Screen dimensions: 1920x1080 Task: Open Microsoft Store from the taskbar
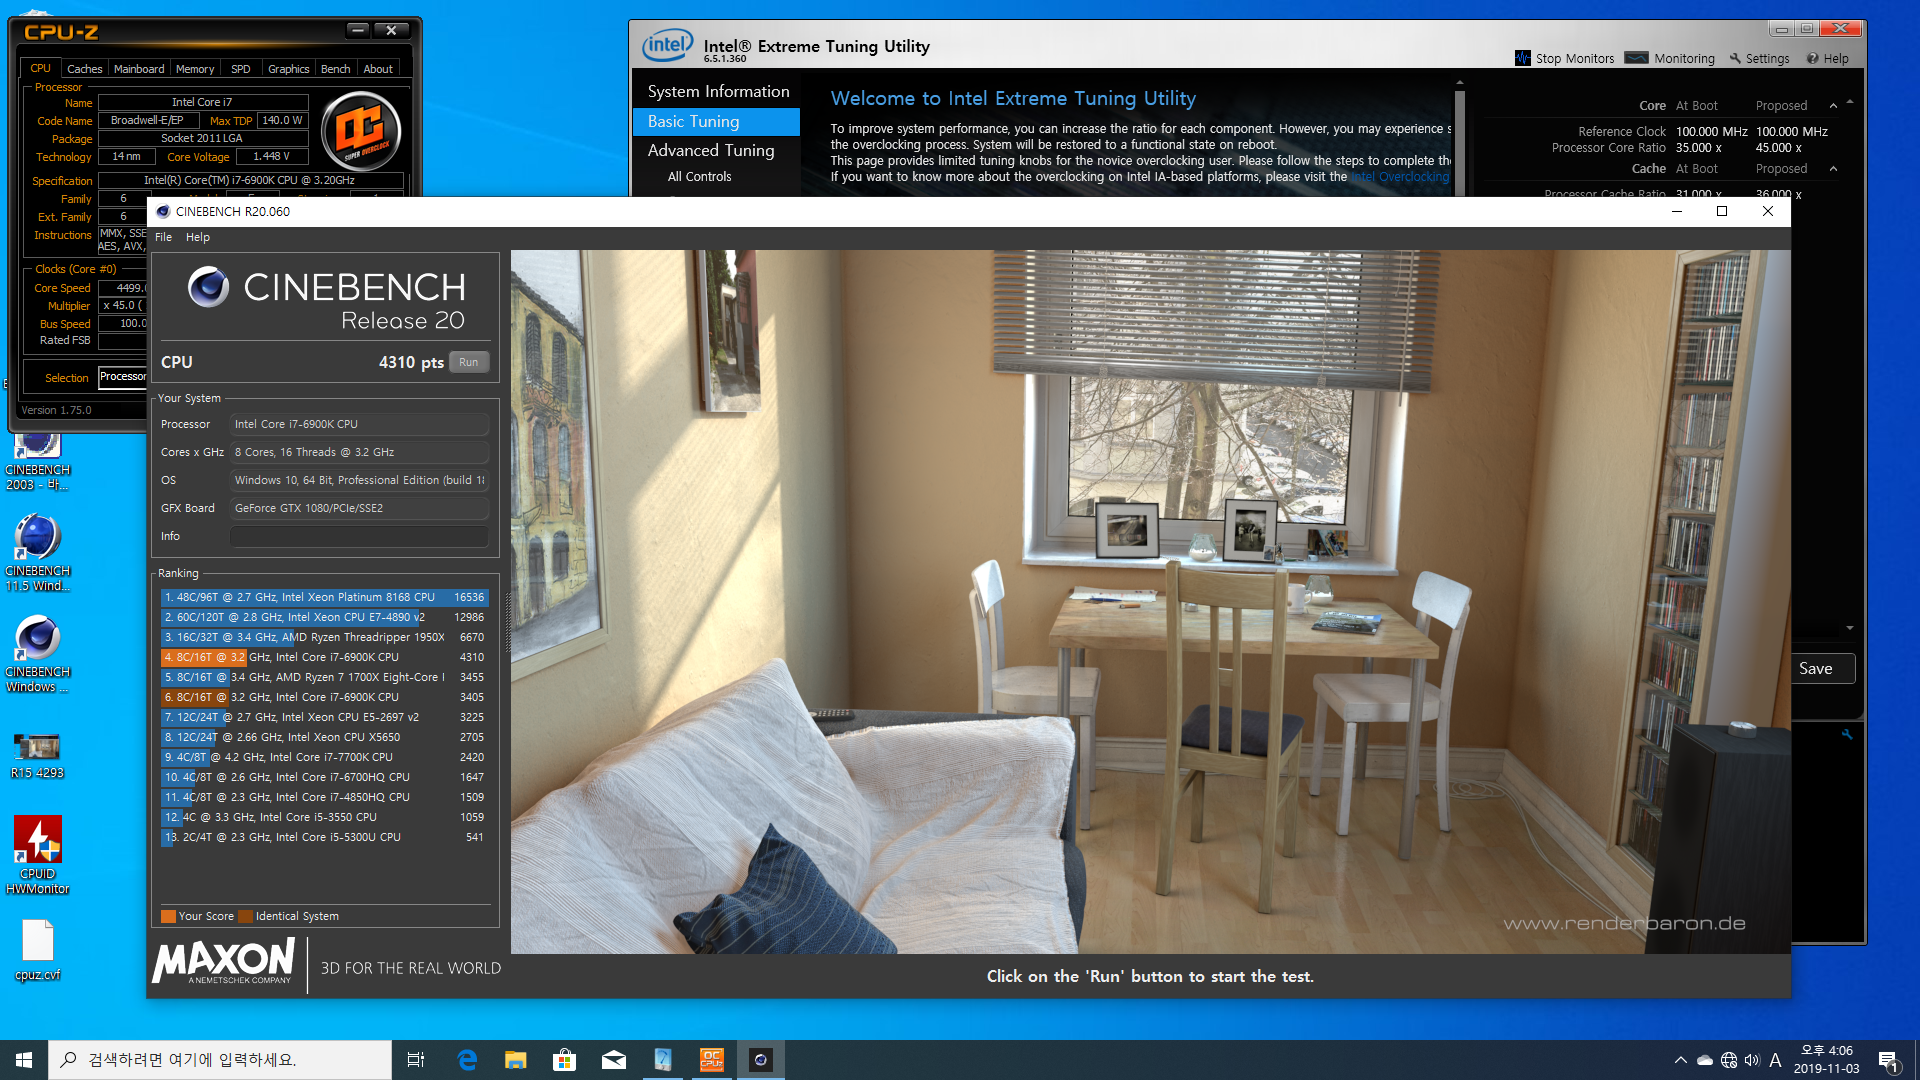pos(565,1060)
